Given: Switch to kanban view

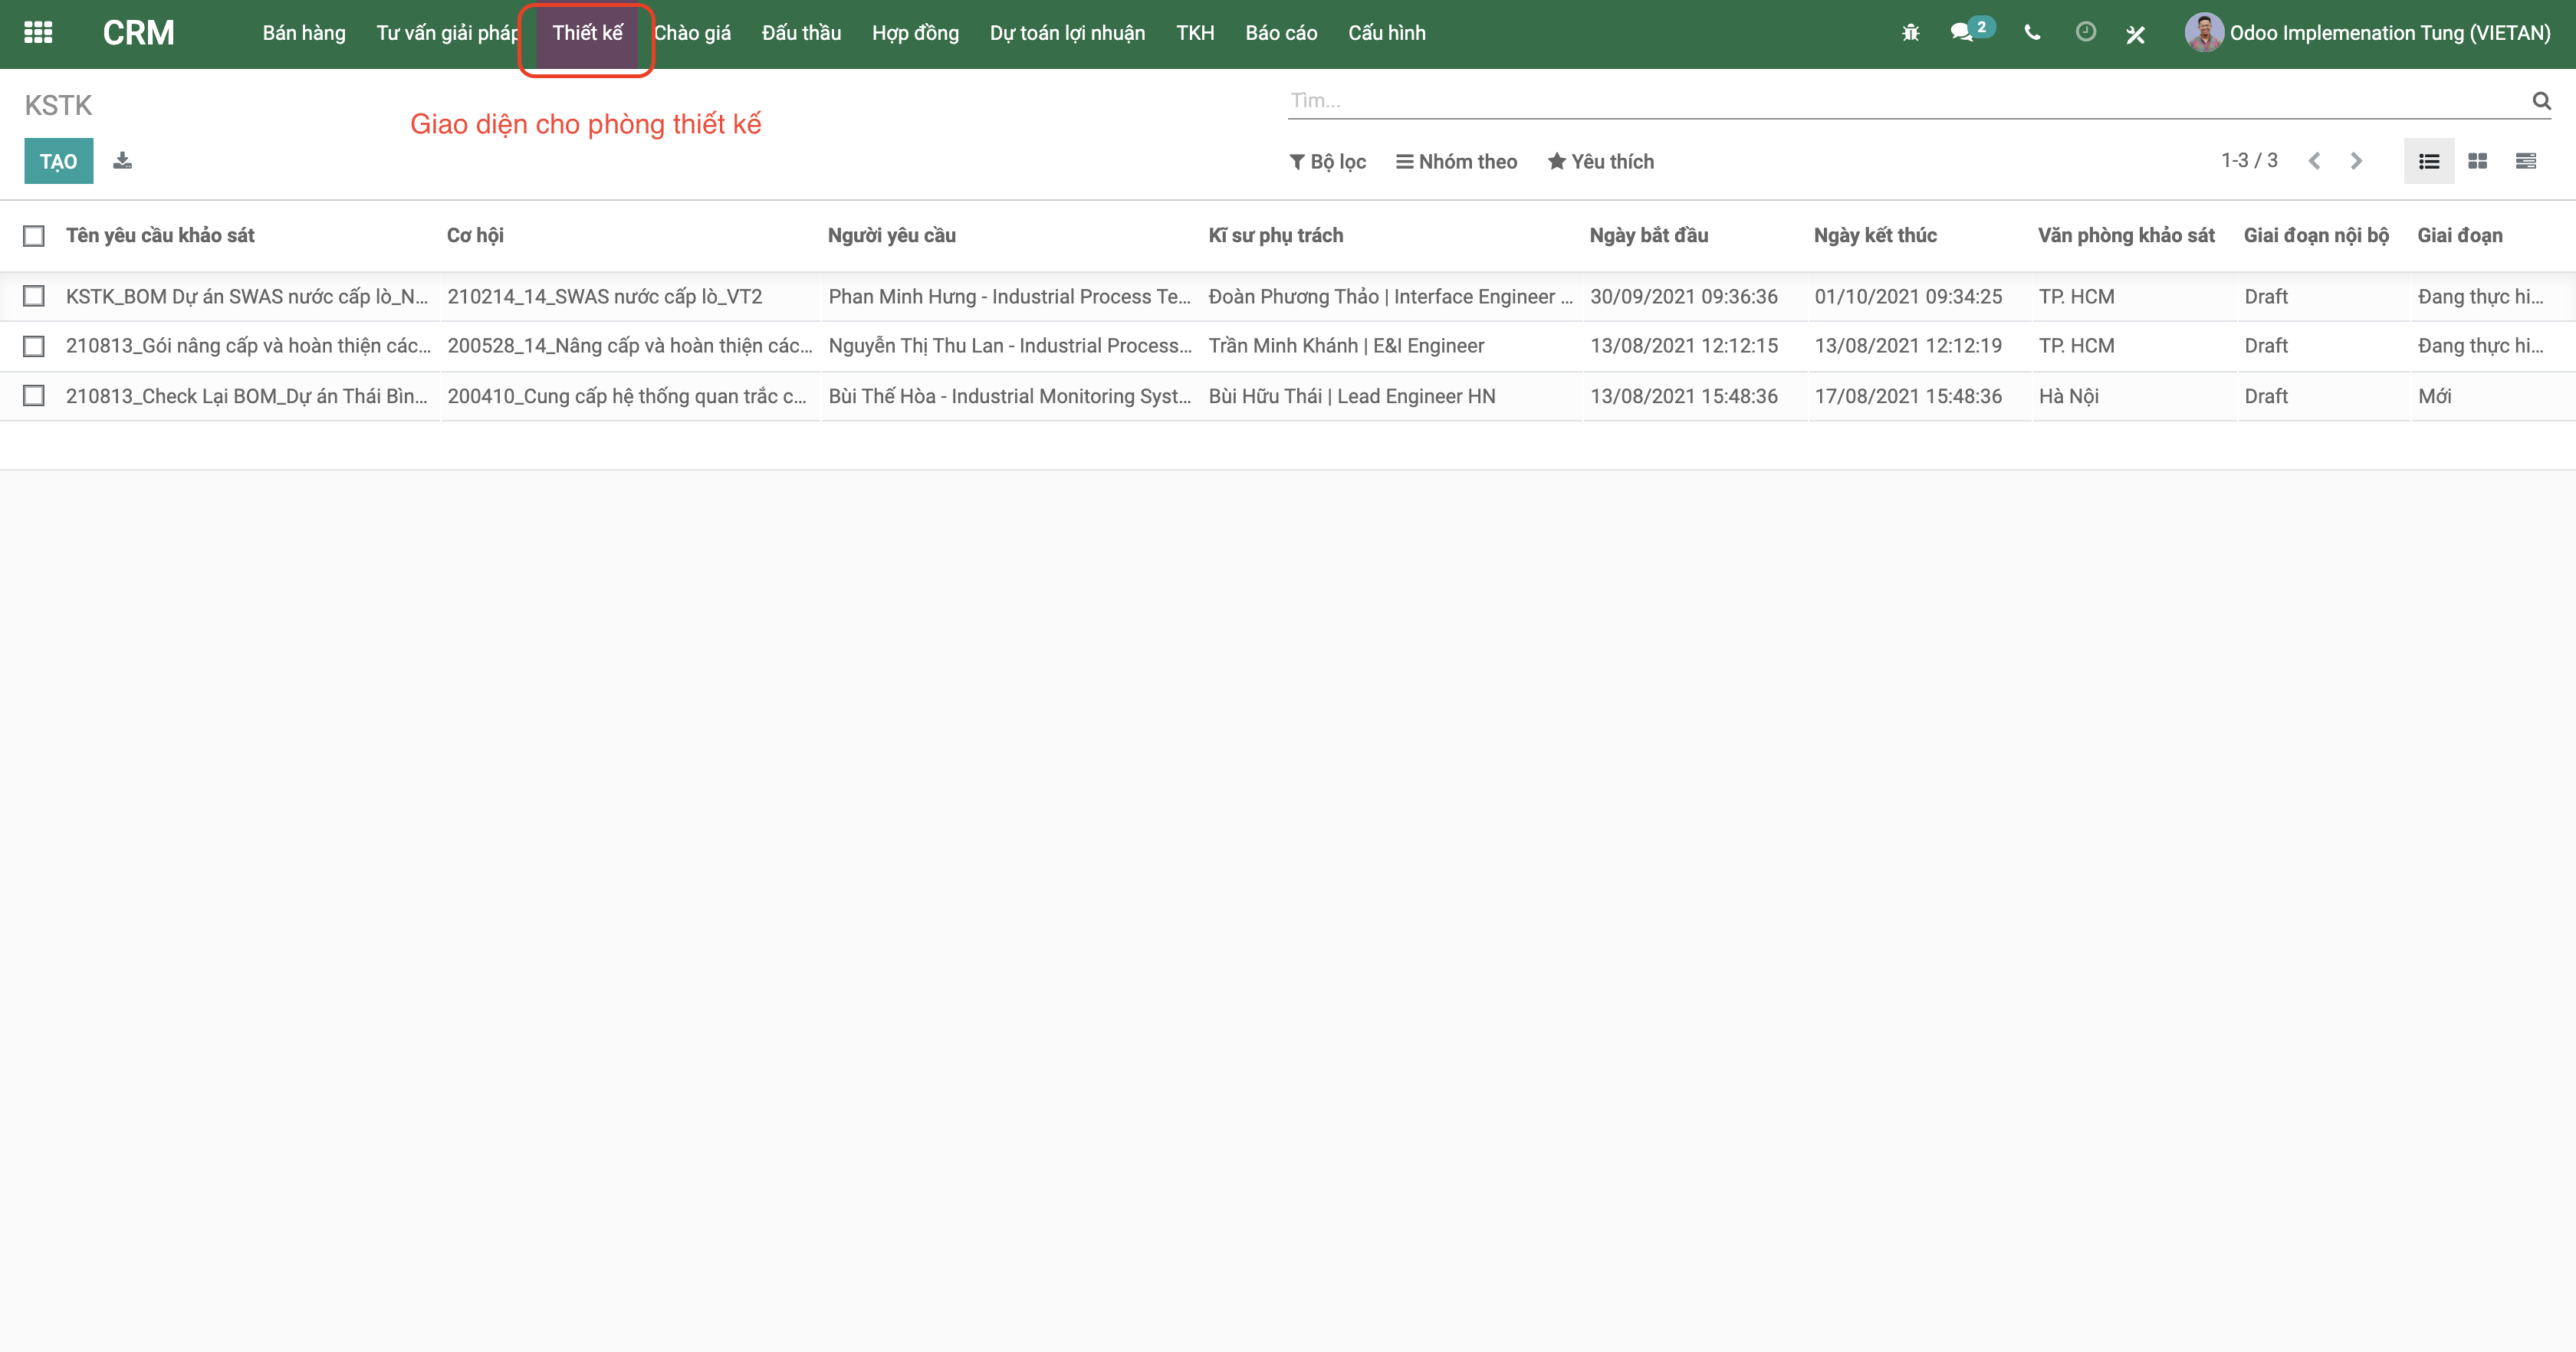Looking at the screenshot, I should (x=2478, y=160).
